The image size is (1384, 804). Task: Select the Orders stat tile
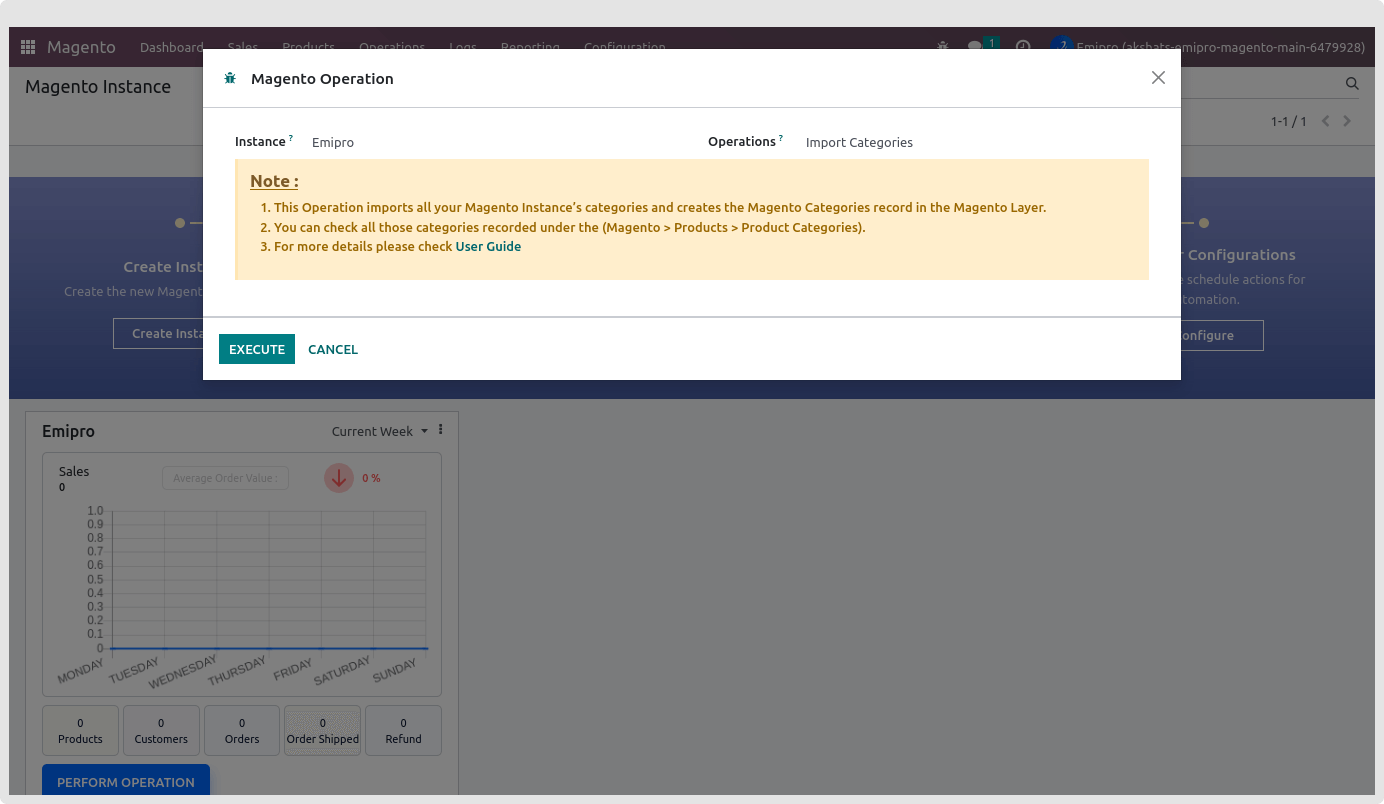[241, 730]
